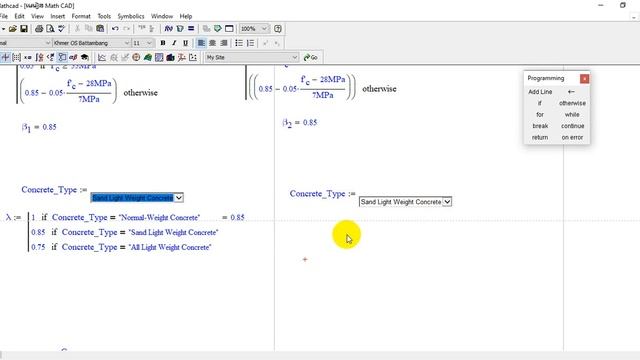Insert an X-Y plot from graph toolbar
640x360 pixels.
pyautogui.click(x=102, y=58)
